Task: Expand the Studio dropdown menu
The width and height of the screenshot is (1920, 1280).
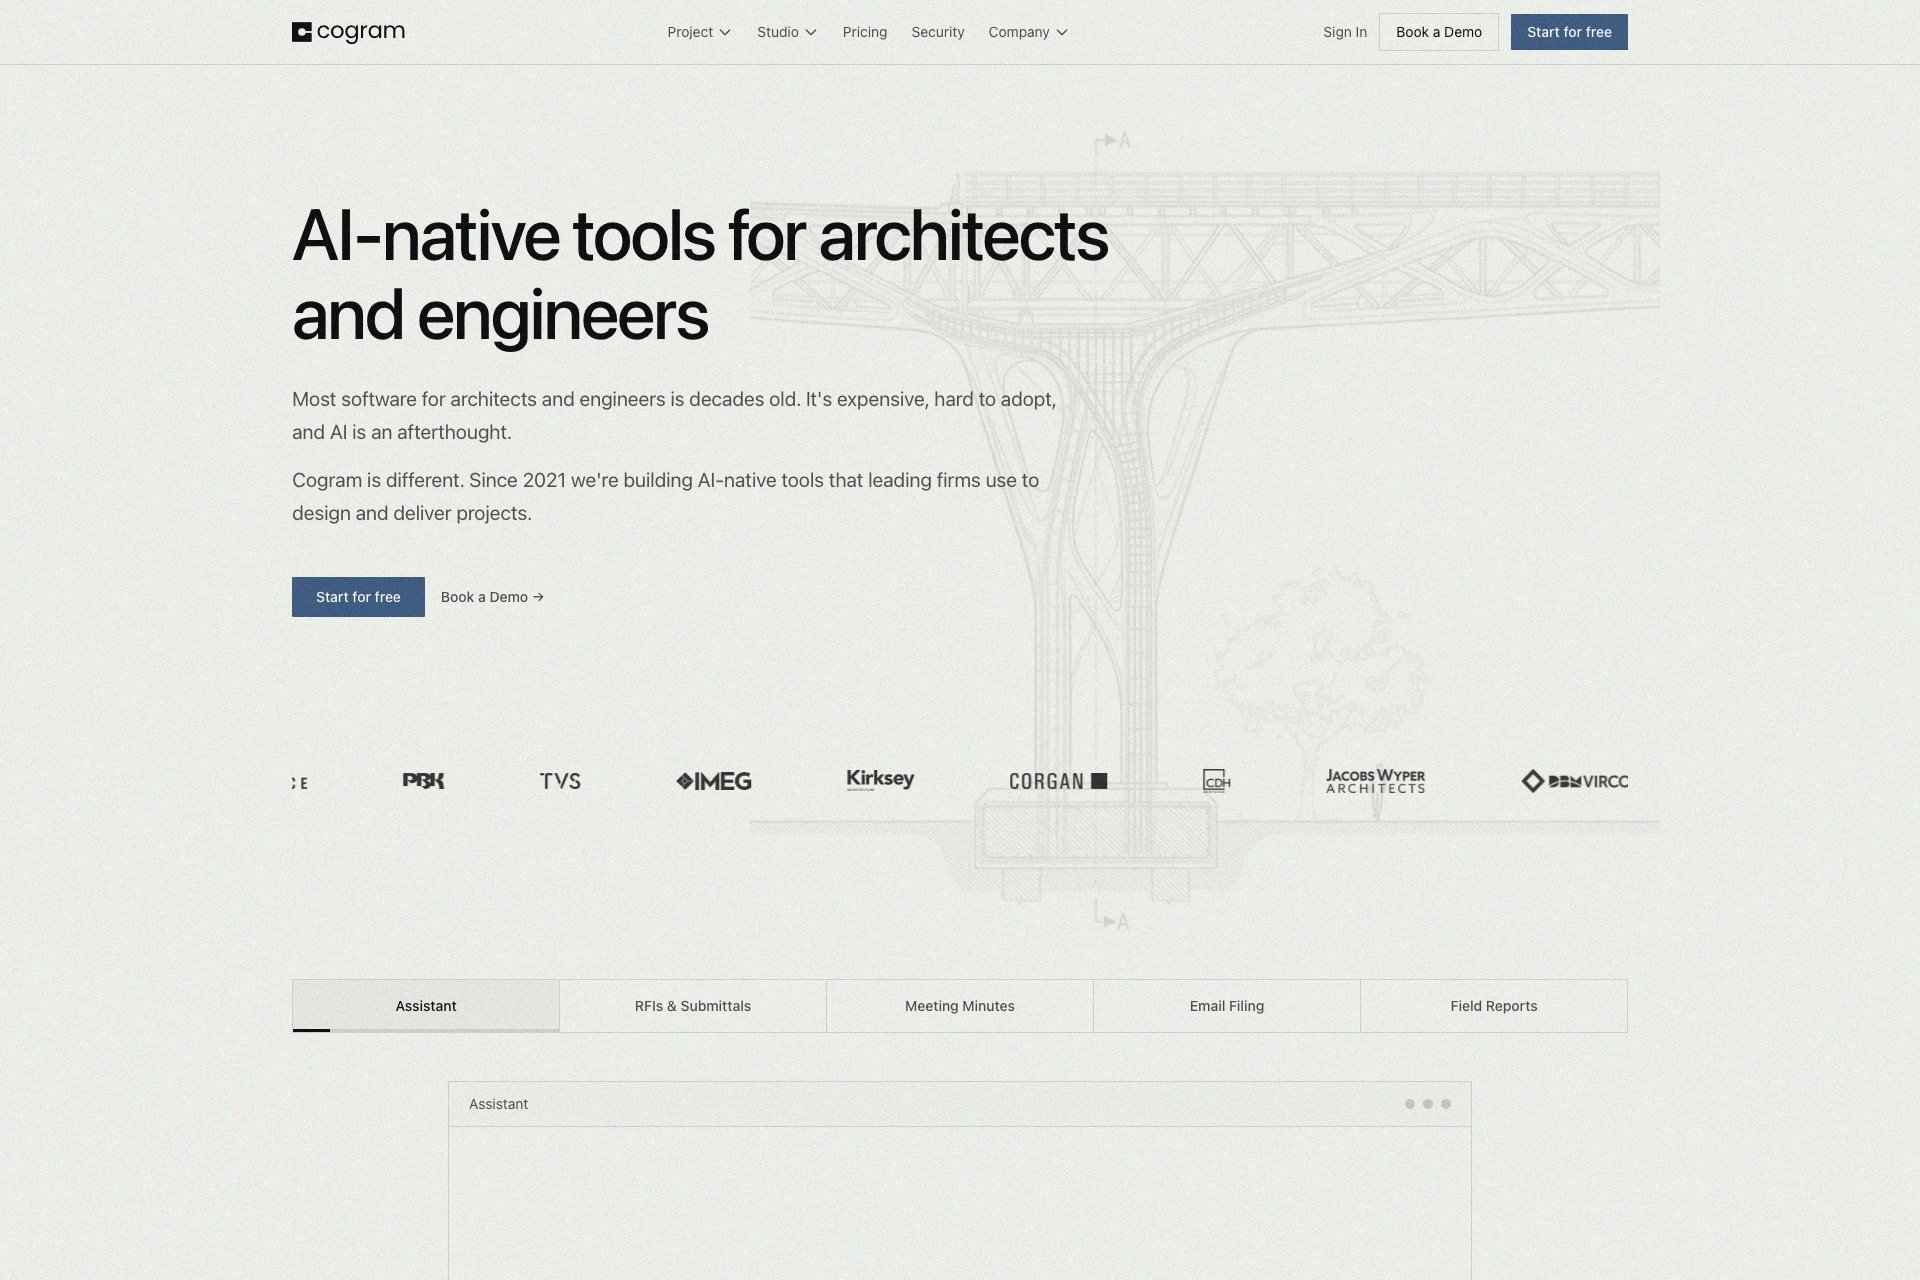Action: [x=786, y=32]
